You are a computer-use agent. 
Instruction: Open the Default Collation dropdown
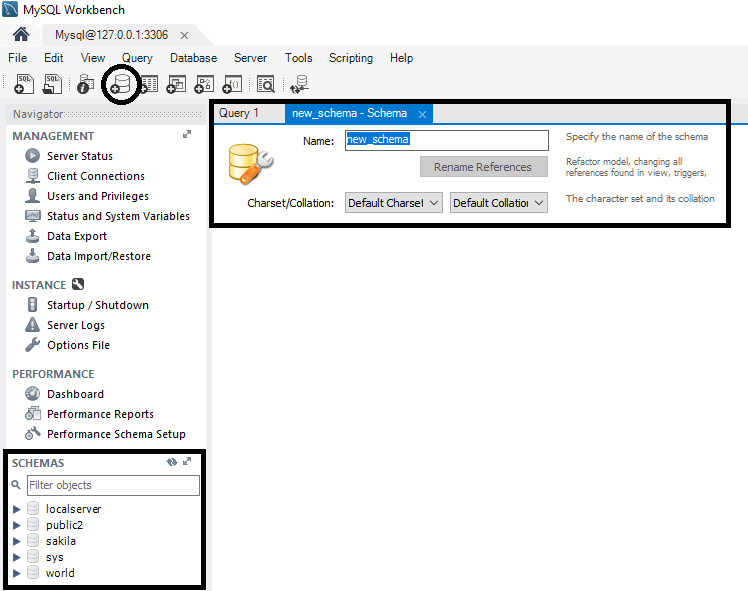click(x=498, y=203)
